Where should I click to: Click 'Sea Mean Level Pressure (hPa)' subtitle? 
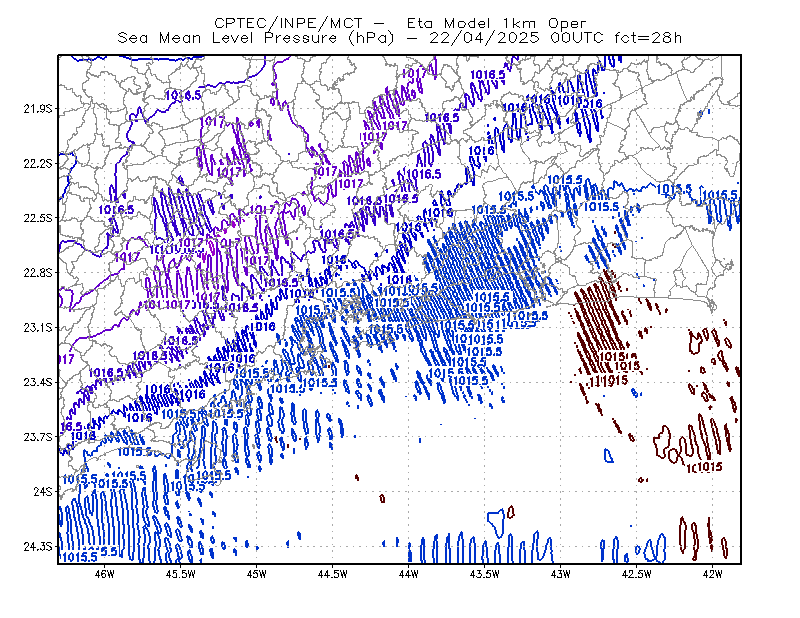click(x=256, y=38)
